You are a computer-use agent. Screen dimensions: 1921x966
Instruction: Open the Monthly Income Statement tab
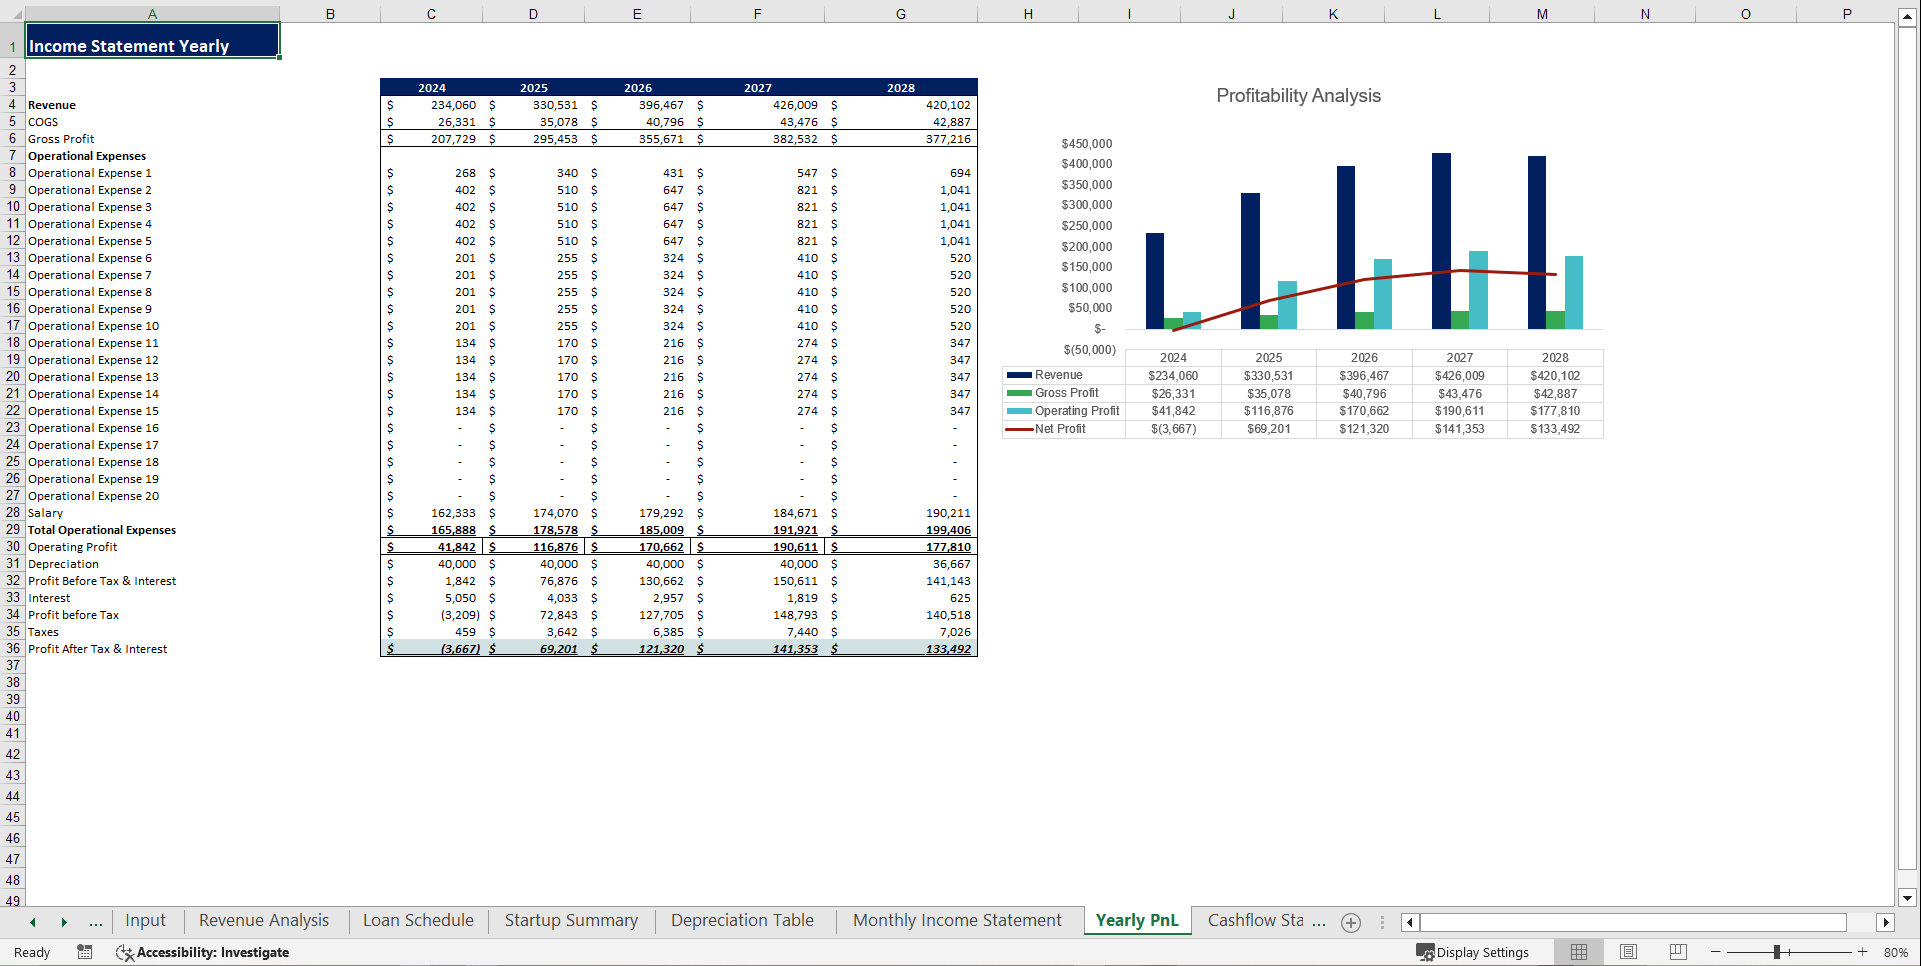(956, 920)
